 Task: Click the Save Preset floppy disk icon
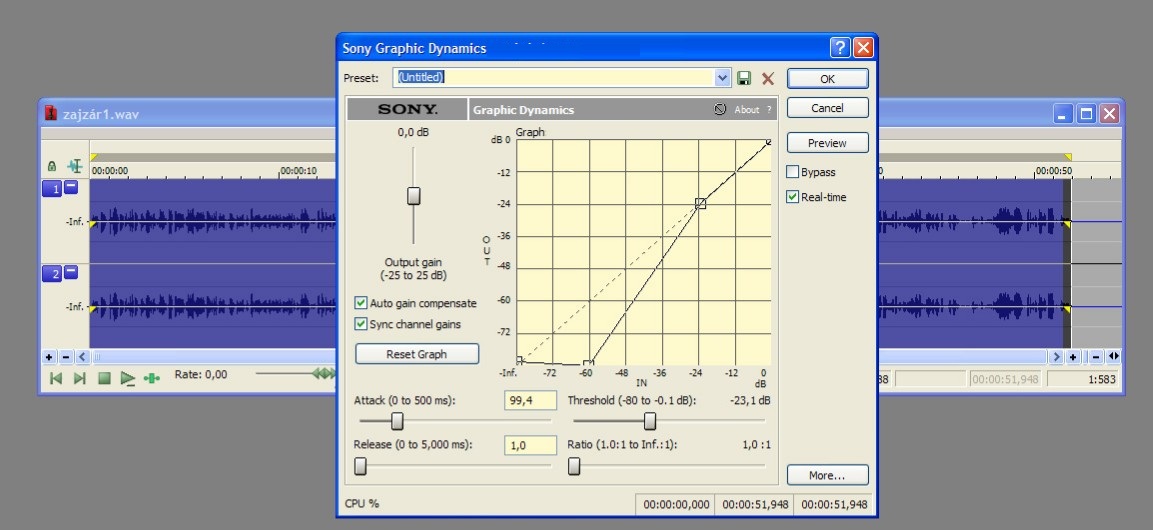[744, 79]
